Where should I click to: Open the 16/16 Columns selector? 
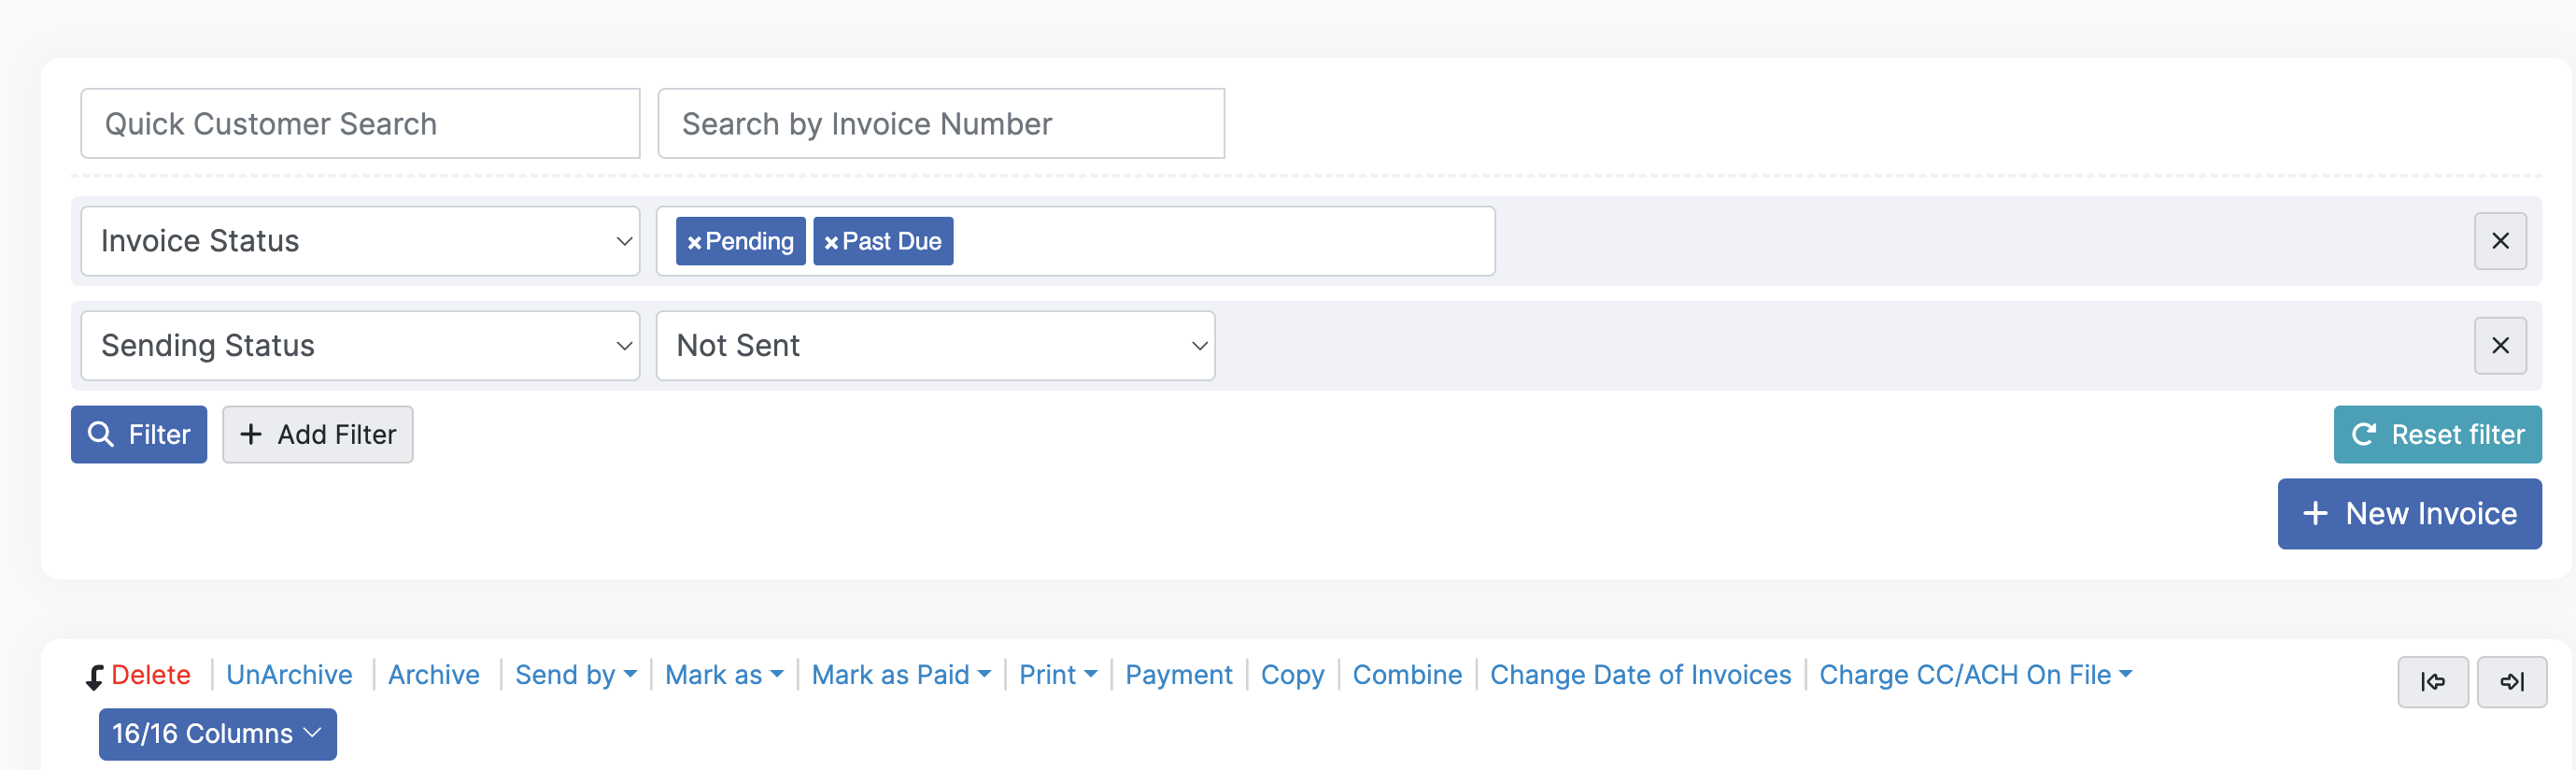(217, 733)
